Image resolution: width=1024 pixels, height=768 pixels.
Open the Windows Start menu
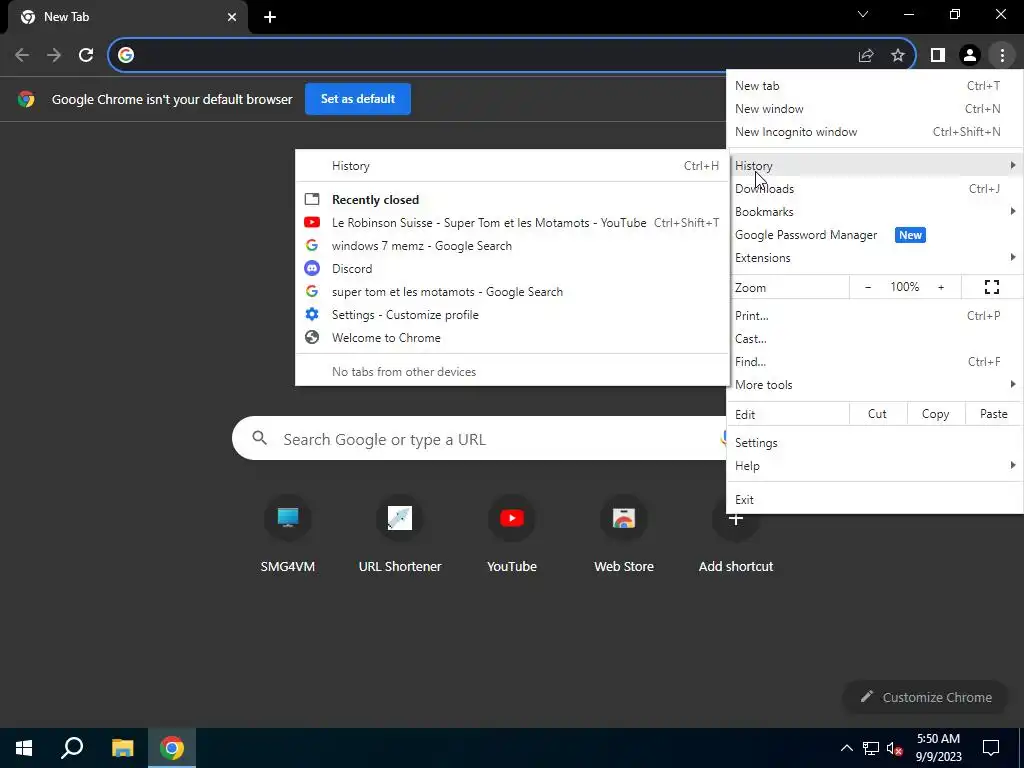click(24, 748)
